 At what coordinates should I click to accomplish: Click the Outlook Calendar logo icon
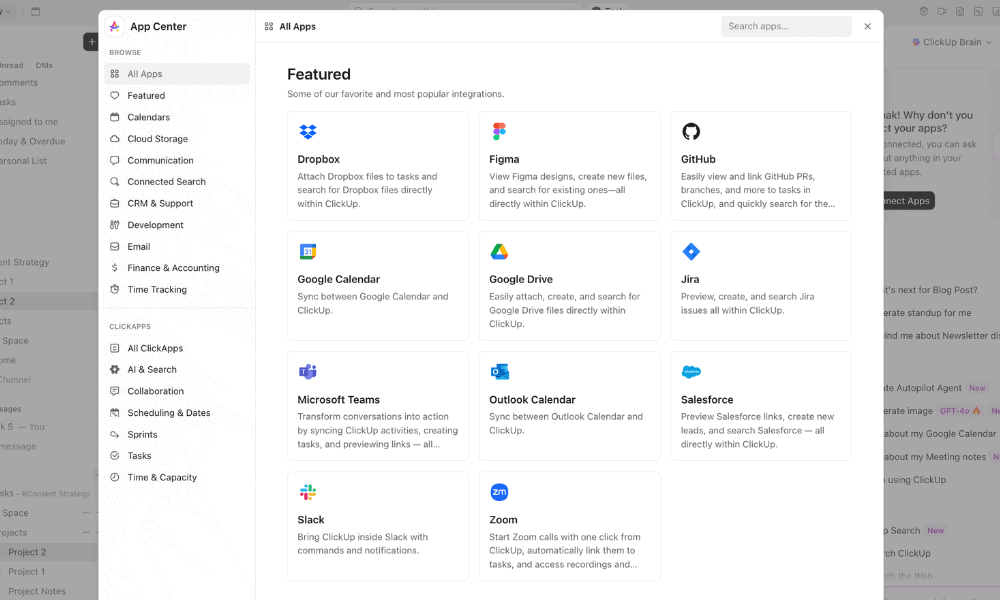499,372
